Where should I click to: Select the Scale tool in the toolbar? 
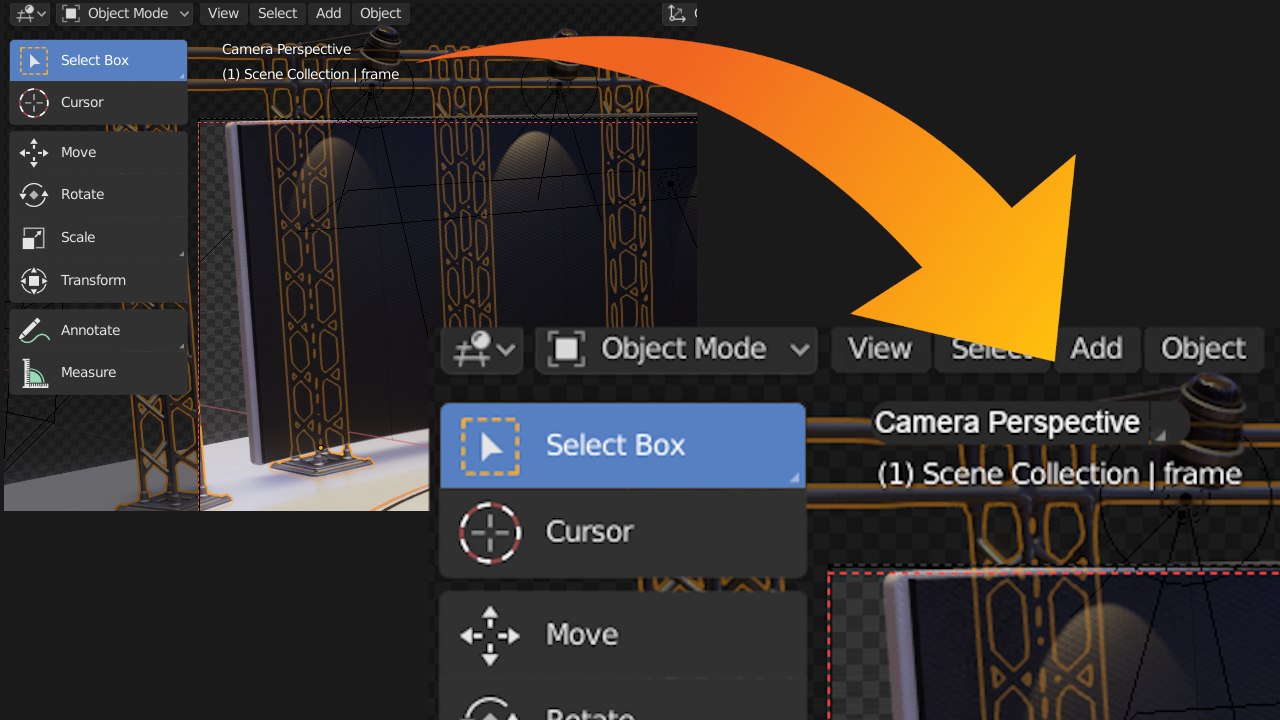(98, 237)
